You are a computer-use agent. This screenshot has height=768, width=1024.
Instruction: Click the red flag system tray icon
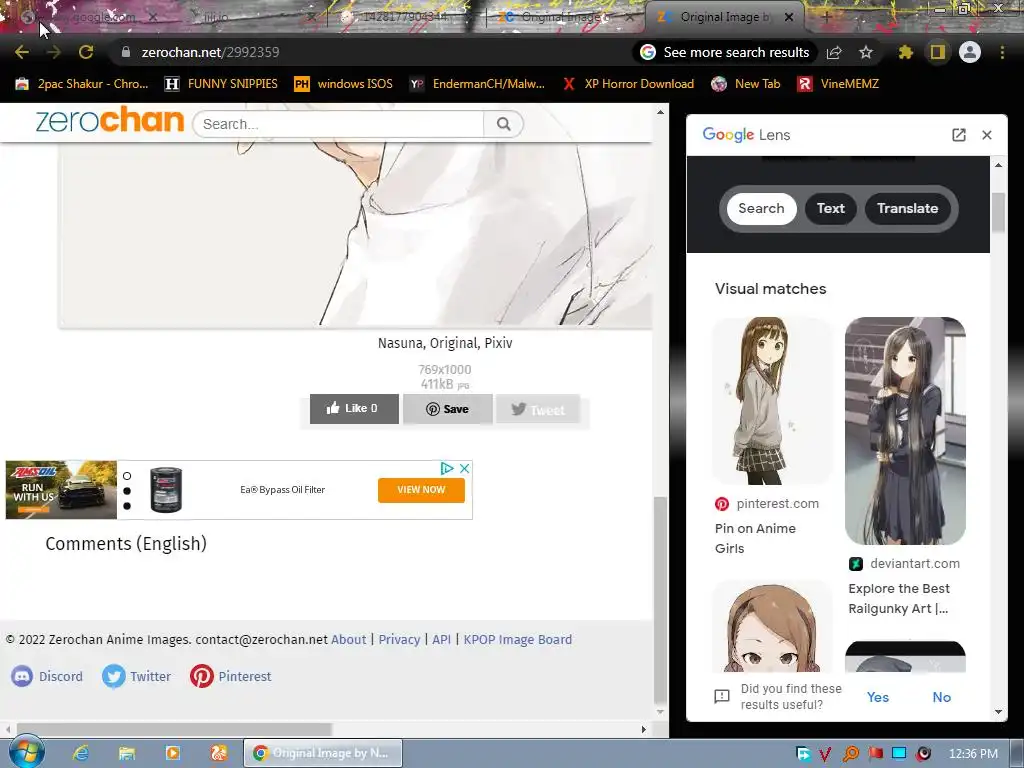coord(876,754)
